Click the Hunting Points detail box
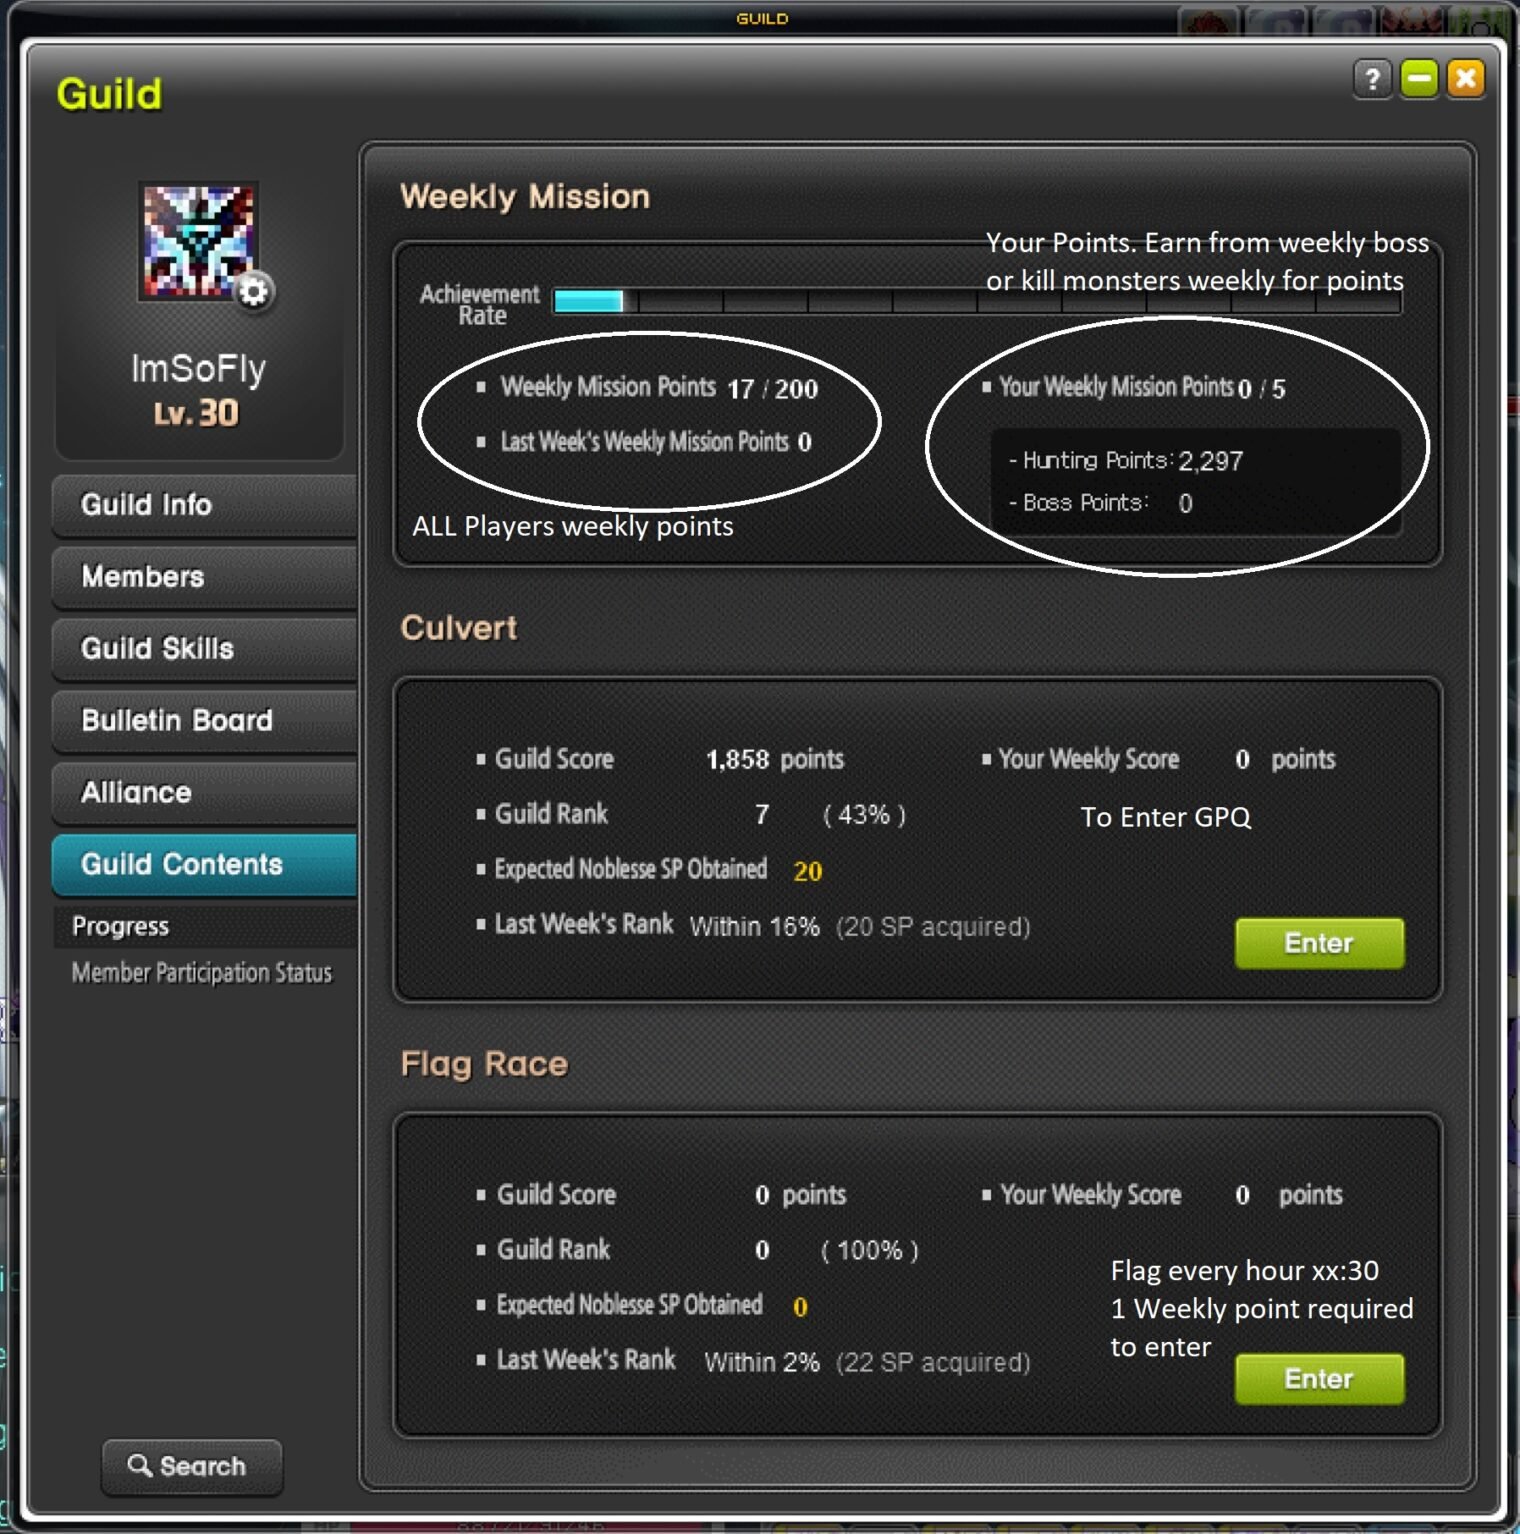The width and height of the screenshot is (1520, 1534). tap(1195, 481)
